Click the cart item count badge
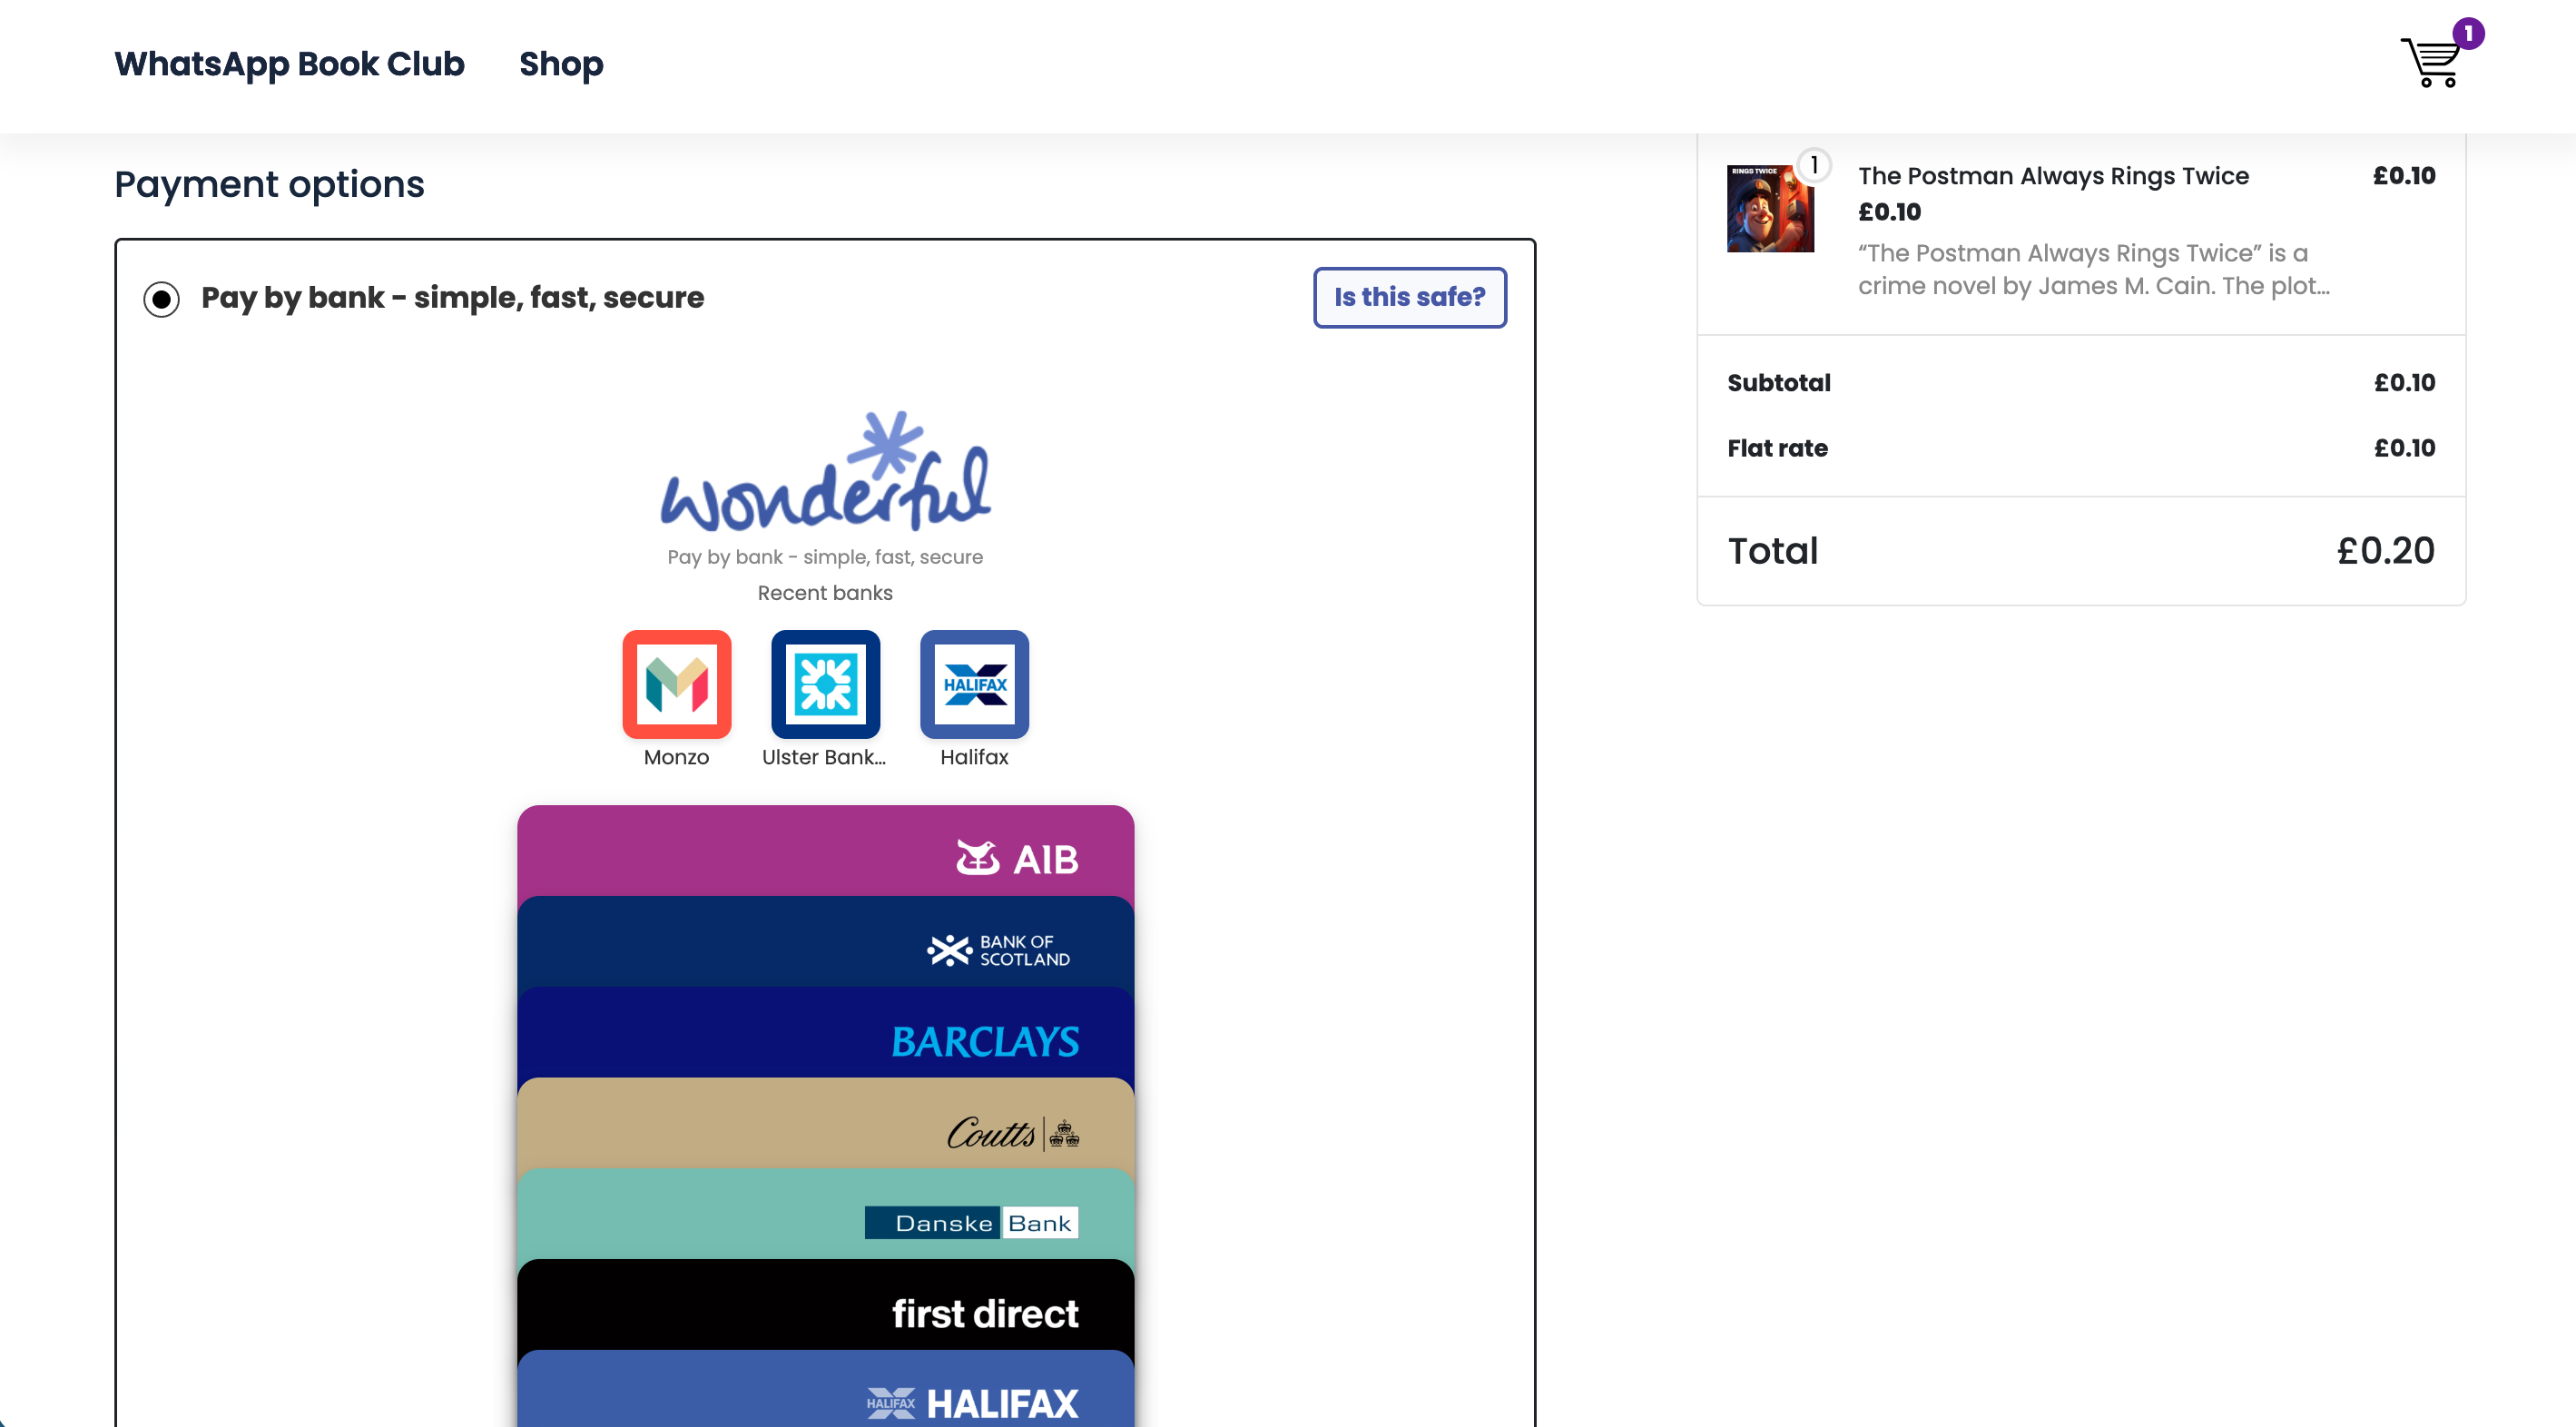Viewport: 2576px width, 1427px height. point(2468,33)
